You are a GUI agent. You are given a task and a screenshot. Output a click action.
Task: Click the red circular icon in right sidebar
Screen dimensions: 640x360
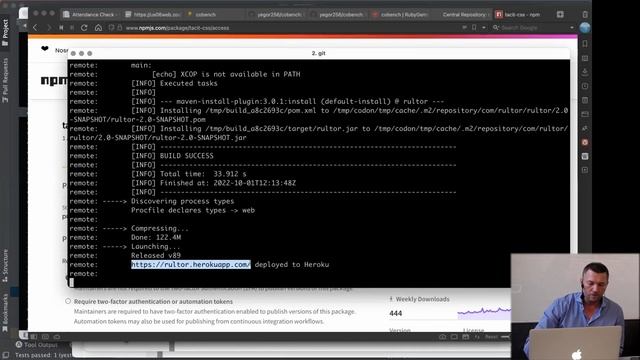tap(585, 142)
